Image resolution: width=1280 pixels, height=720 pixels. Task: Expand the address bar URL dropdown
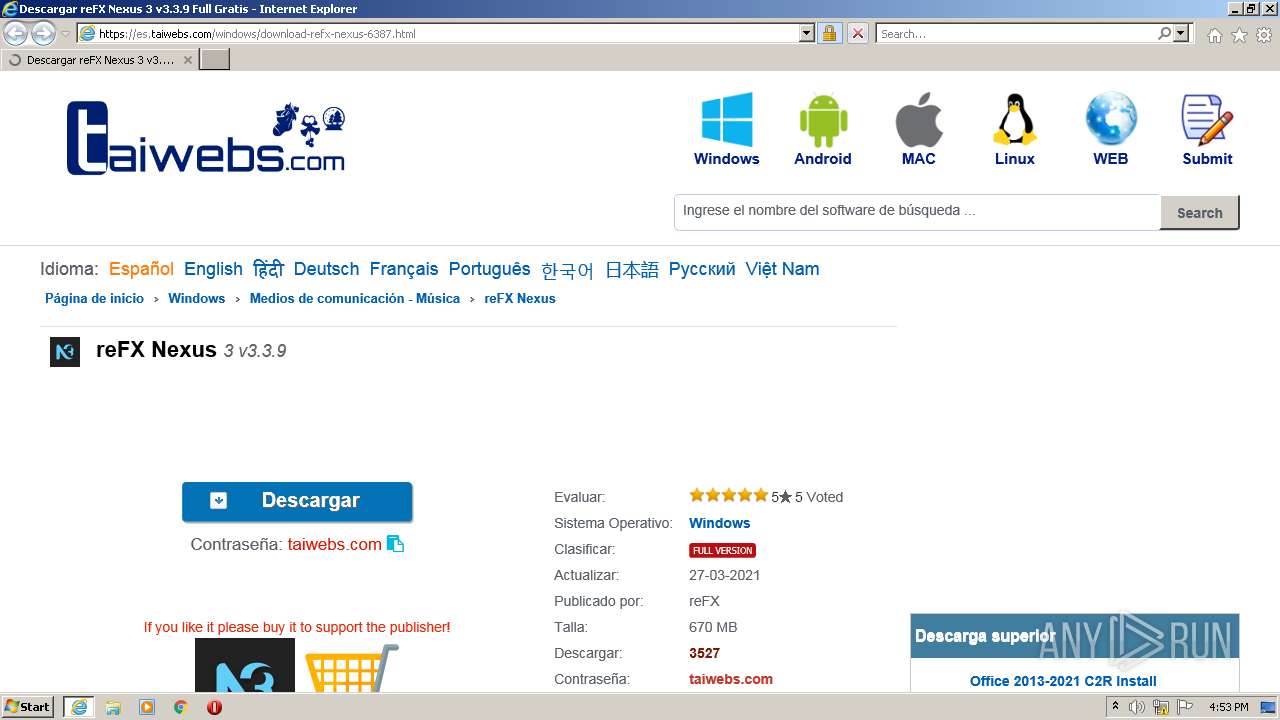807,33
